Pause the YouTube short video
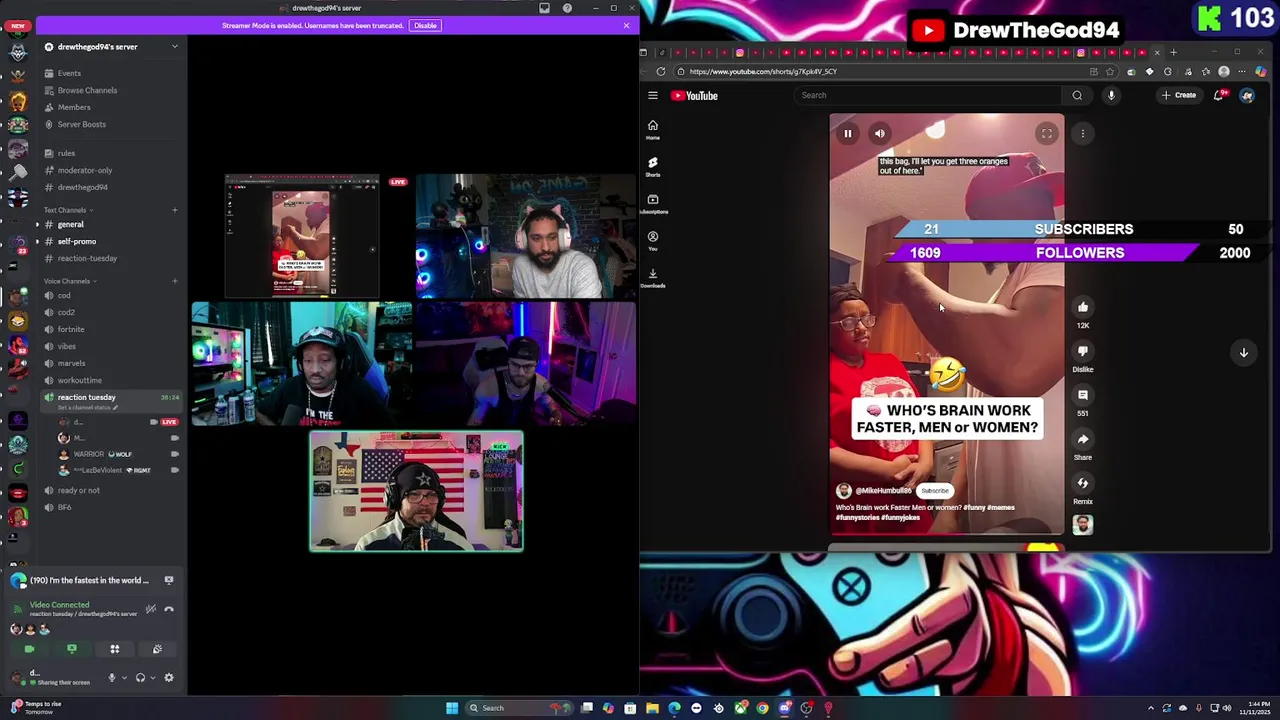1280x720 pixels. (847, 133)
